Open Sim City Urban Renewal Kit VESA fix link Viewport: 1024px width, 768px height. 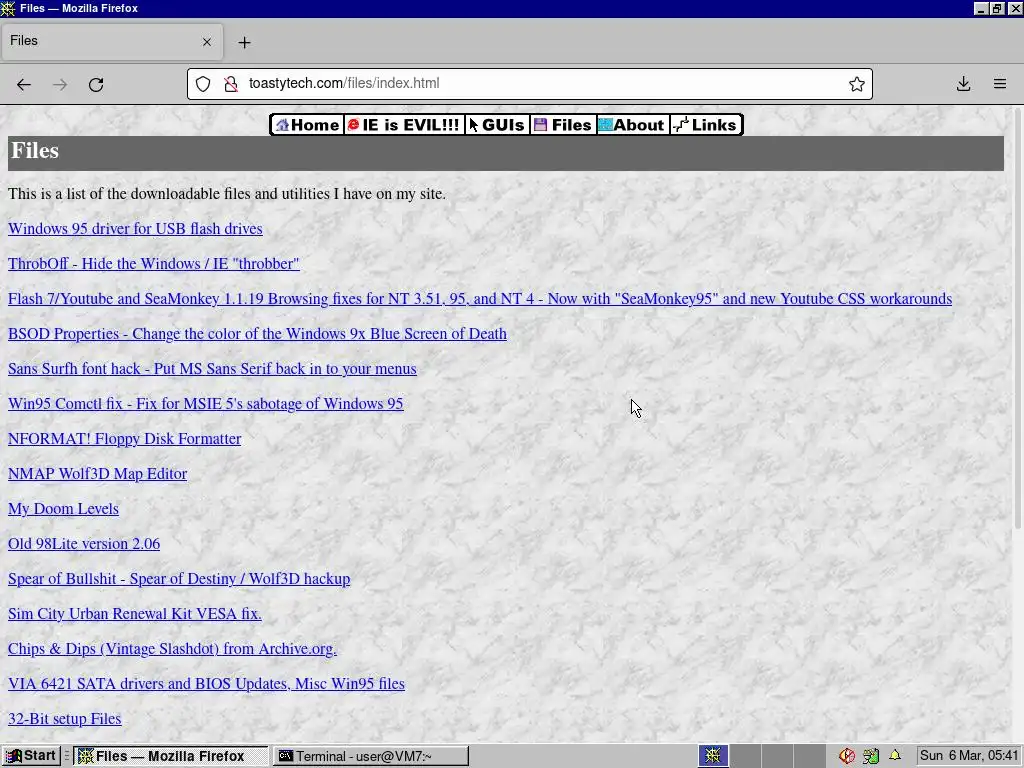click(x=135, y=614)
